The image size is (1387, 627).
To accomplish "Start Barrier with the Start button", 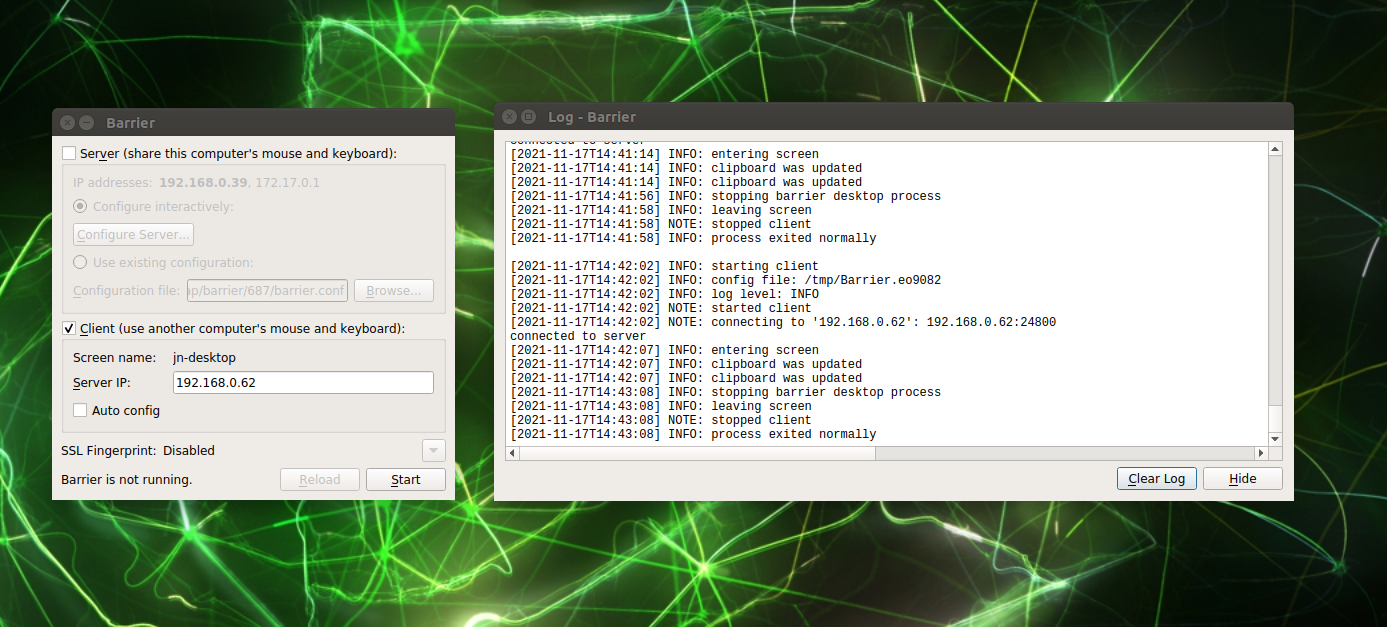I will pos(406,479).
